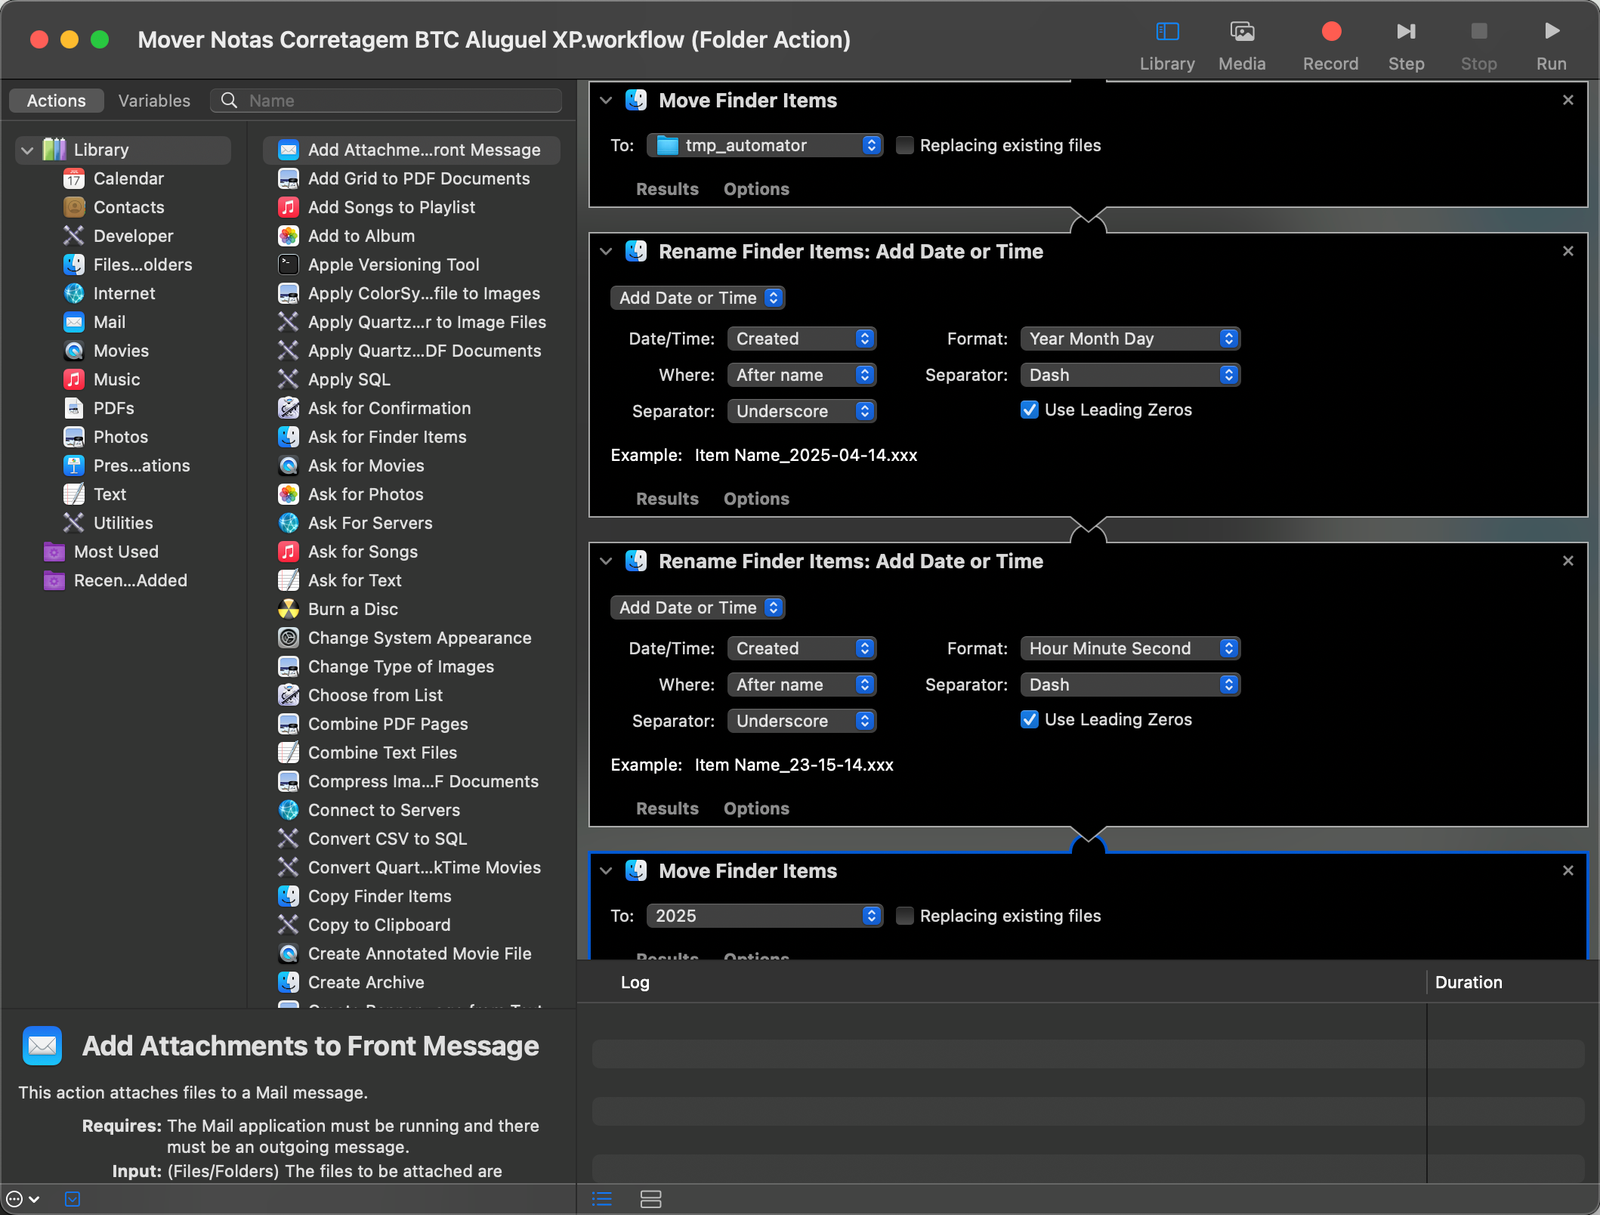The image size is (1600, 1215).
Task: Toggle the Library panel toolbar icon
Action: click(x=1167, y=46)
